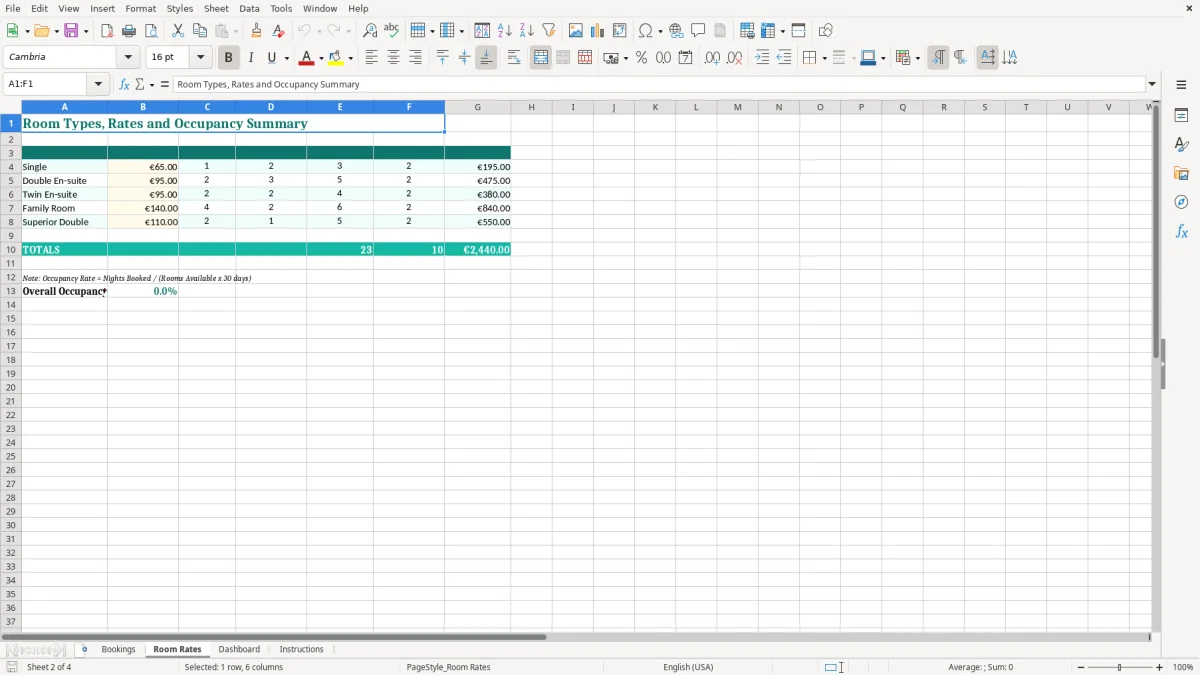Toggle print preview
The height and width of the screenshot is (675, 1200).
[x=151, y=31]
